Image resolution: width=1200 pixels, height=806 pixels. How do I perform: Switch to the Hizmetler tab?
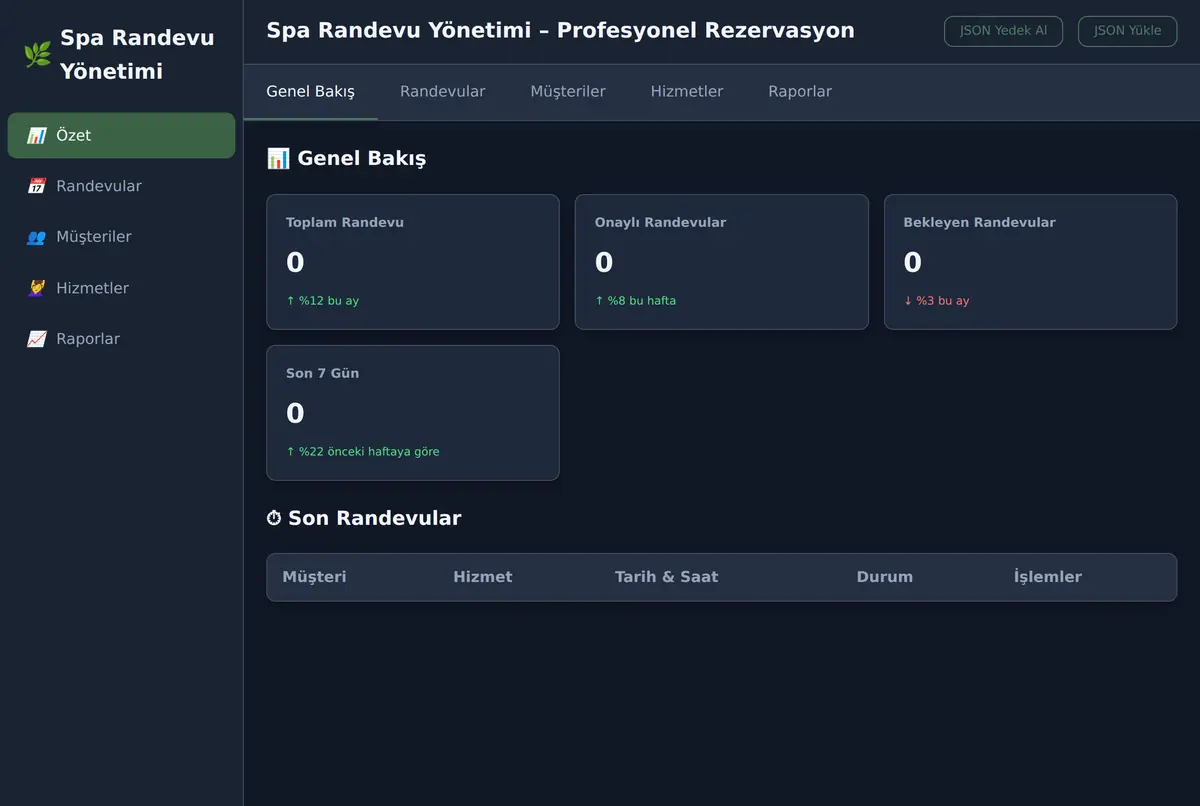click(x=687, y=92)
